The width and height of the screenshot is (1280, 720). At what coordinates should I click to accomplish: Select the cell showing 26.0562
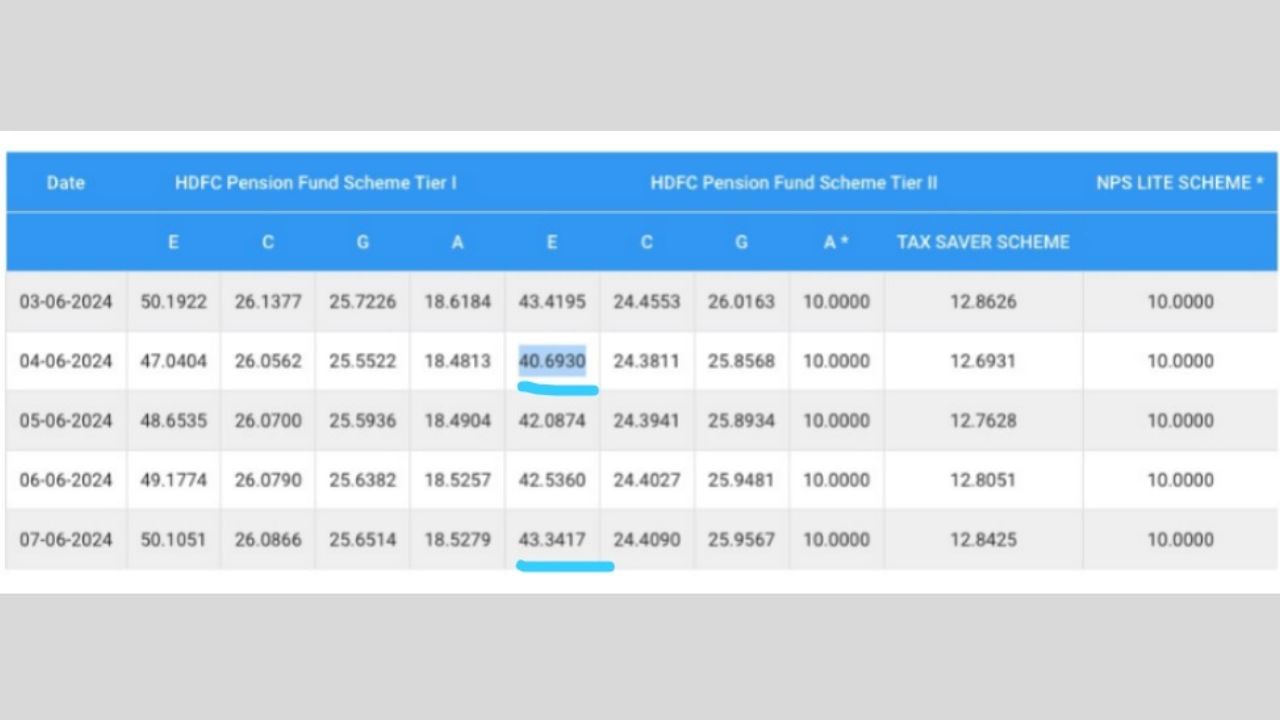coord(268,361)
